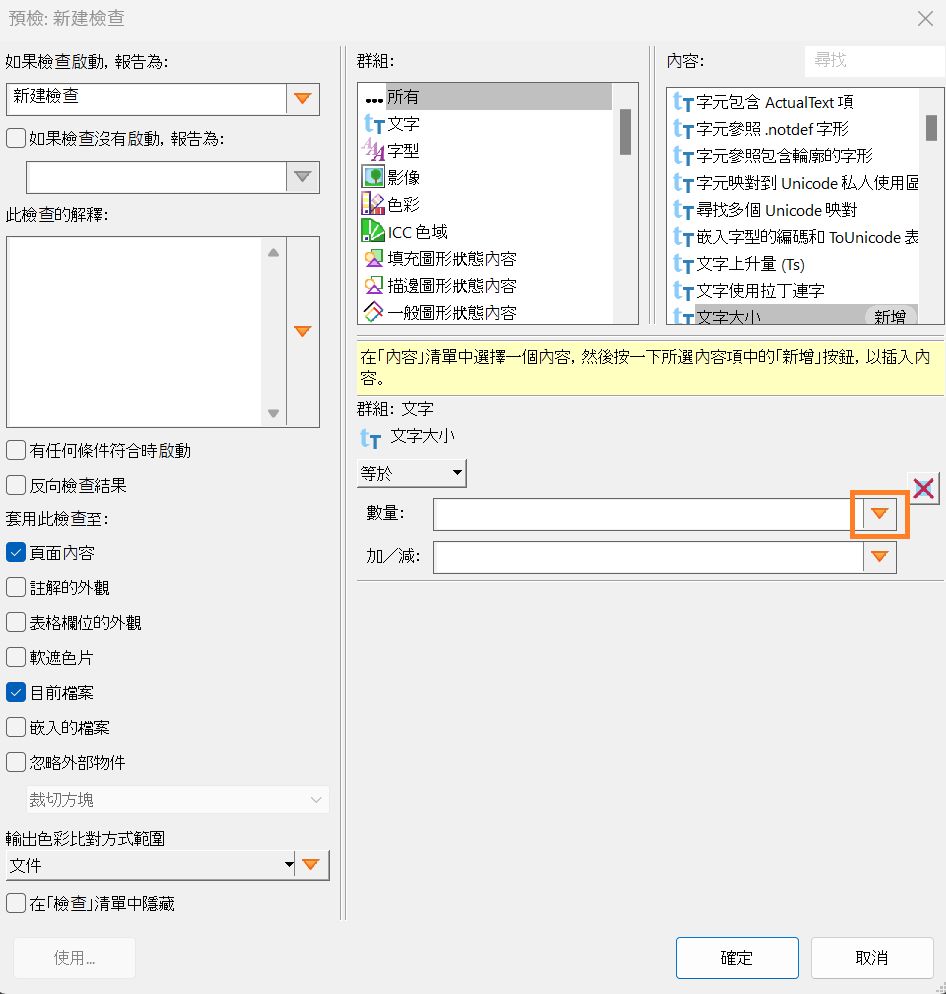This screenshot has height=994, width=946.
Task: Enable the 軟遮色片 checkbox
Action: (x=15, y=657)
